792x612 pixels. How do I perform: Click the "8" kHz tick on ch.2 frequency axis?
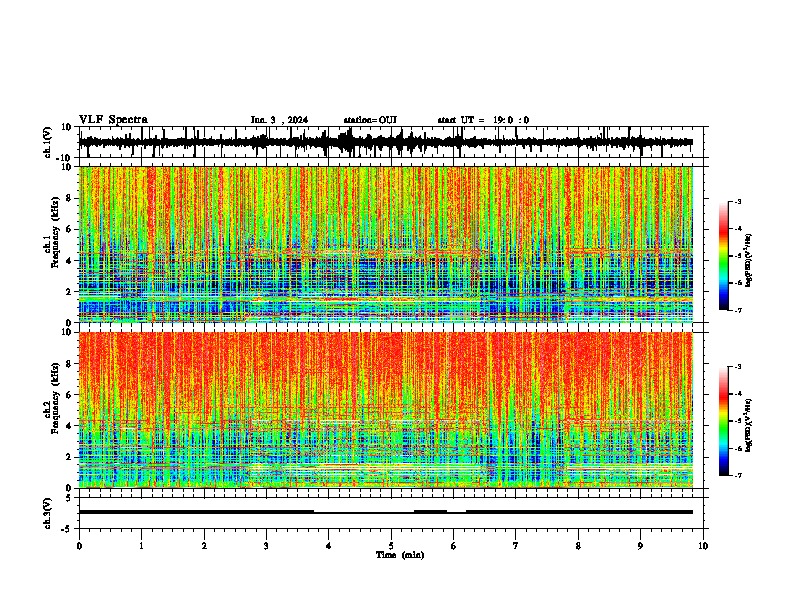tap(70, 364)
